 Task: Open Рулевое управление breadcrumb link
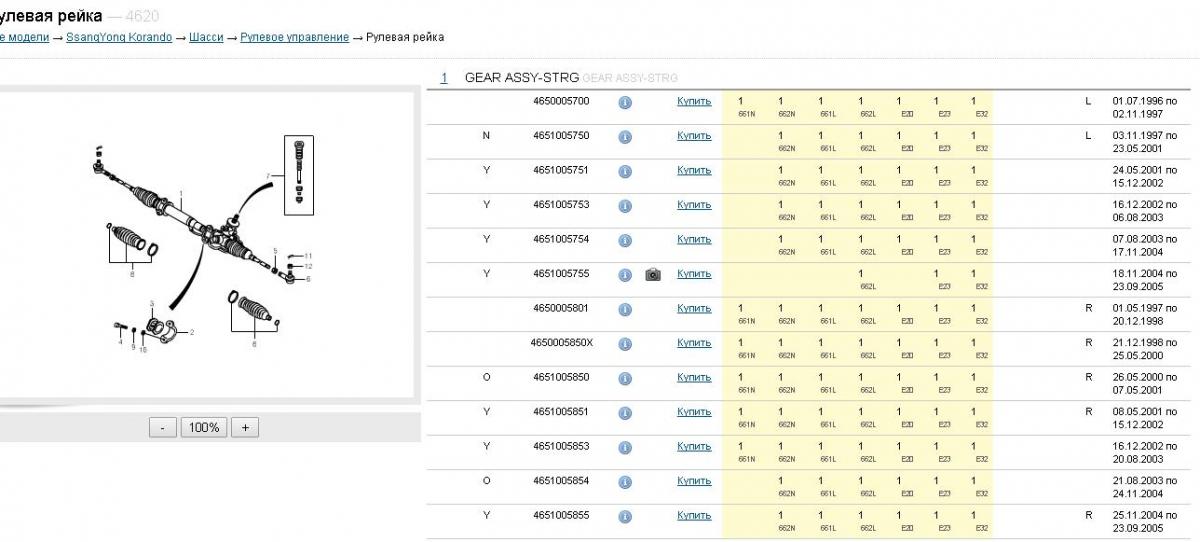tap(294, 37)
